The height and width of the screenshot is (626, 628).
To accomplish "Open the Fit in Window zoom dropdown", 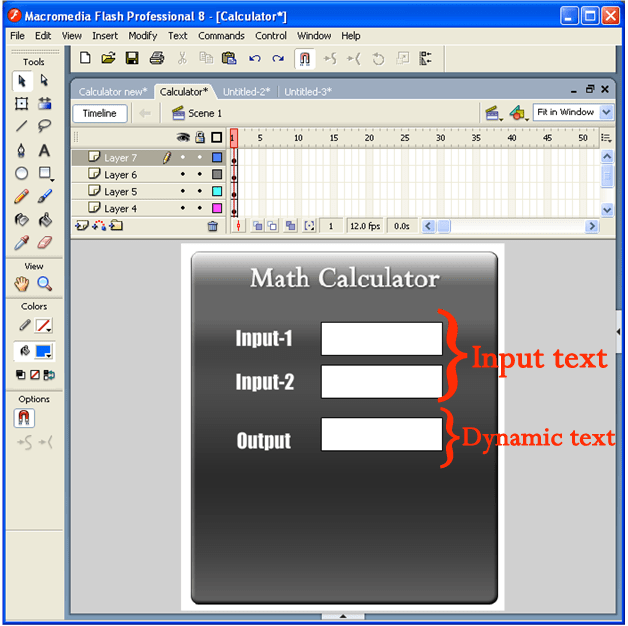I will 573,113.
